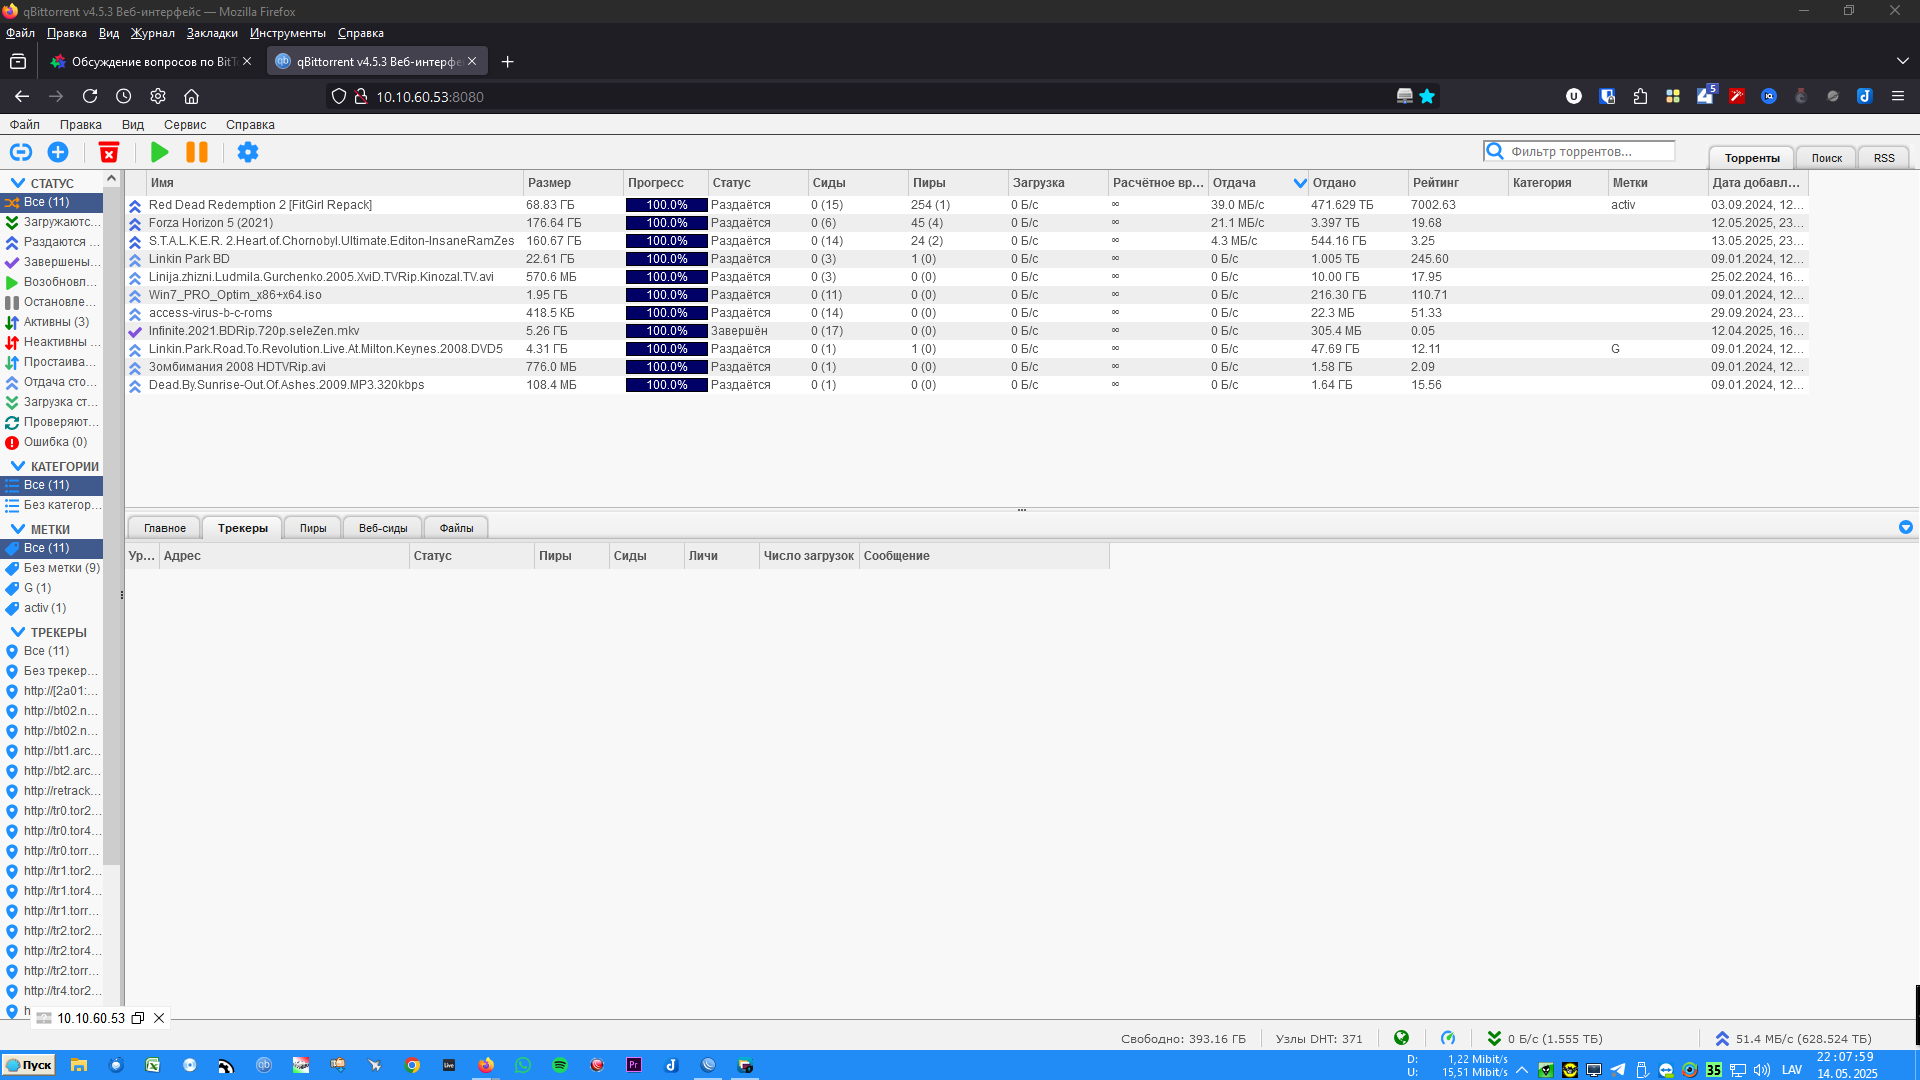Select Без метки (9) tag filter
The height and width of the screenshot is (1080, 1920).
pyautogui.click(x=52, y=568)
